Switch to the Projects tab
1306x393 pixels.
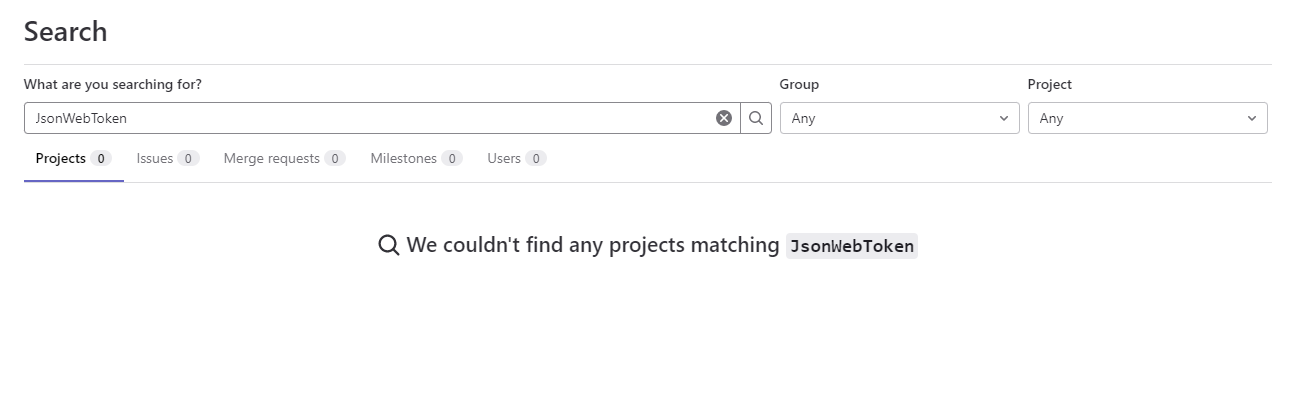coord(73,159)
